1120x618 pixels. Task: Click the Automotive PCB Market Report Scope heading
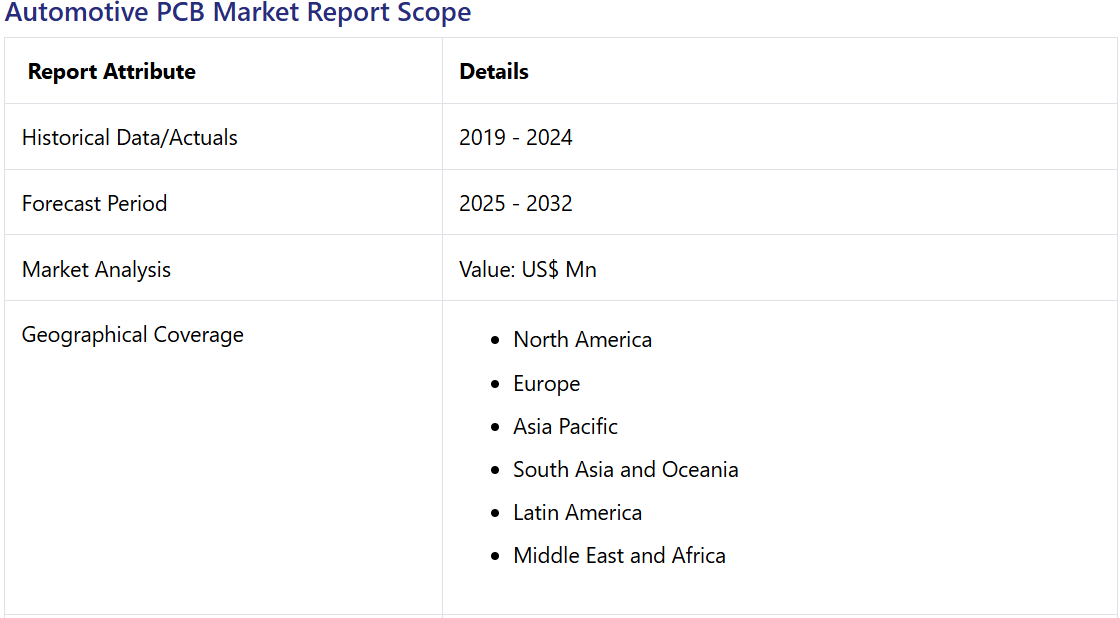(x=238, y=13)
